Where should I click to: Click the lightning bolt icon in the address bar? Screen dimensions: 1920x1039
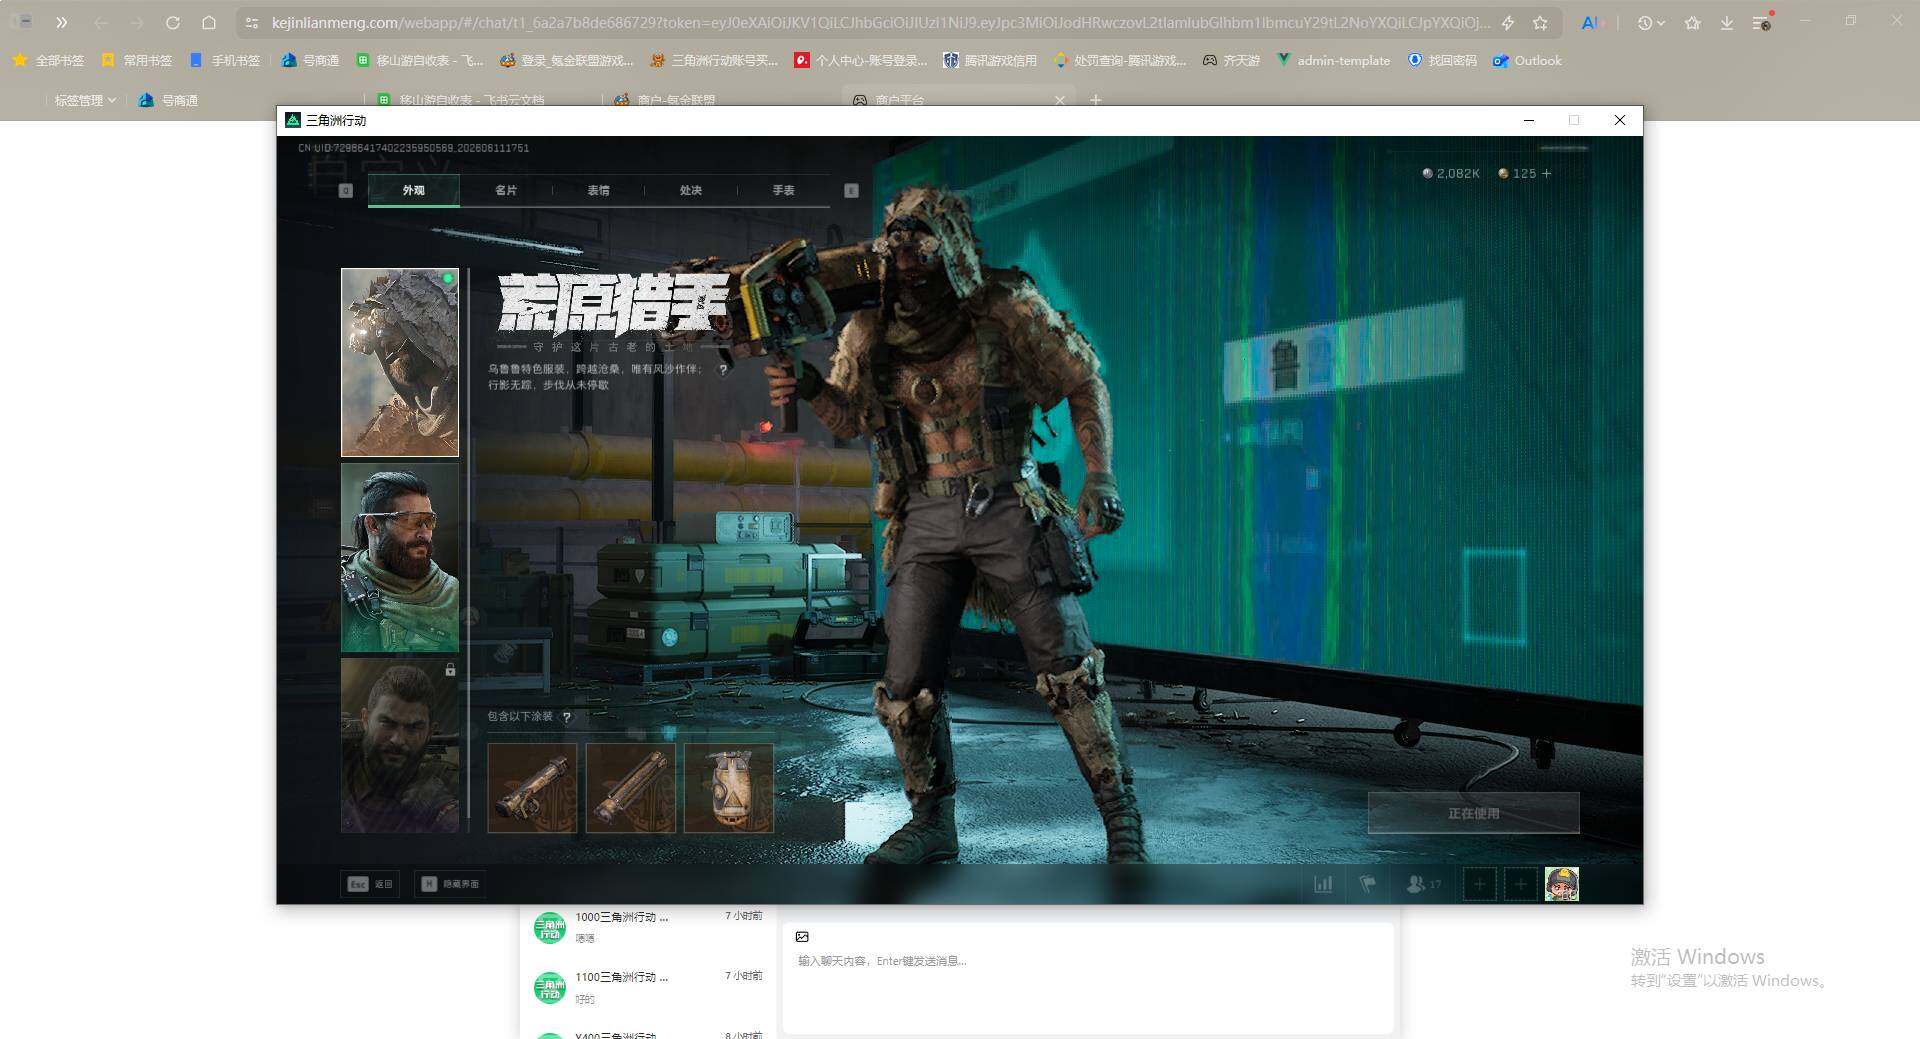(x=1507, y=22)
